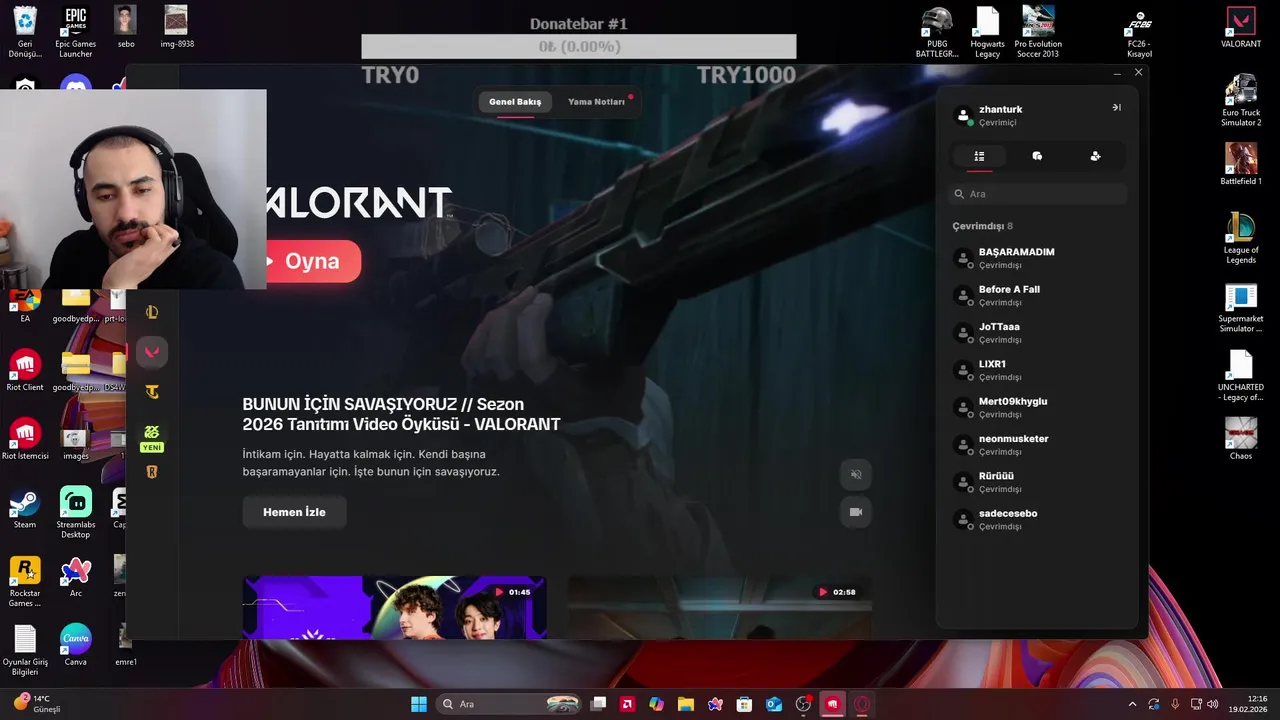
Task: Open the Battlefield 1 desktop icon
Action: point(1241,164)
